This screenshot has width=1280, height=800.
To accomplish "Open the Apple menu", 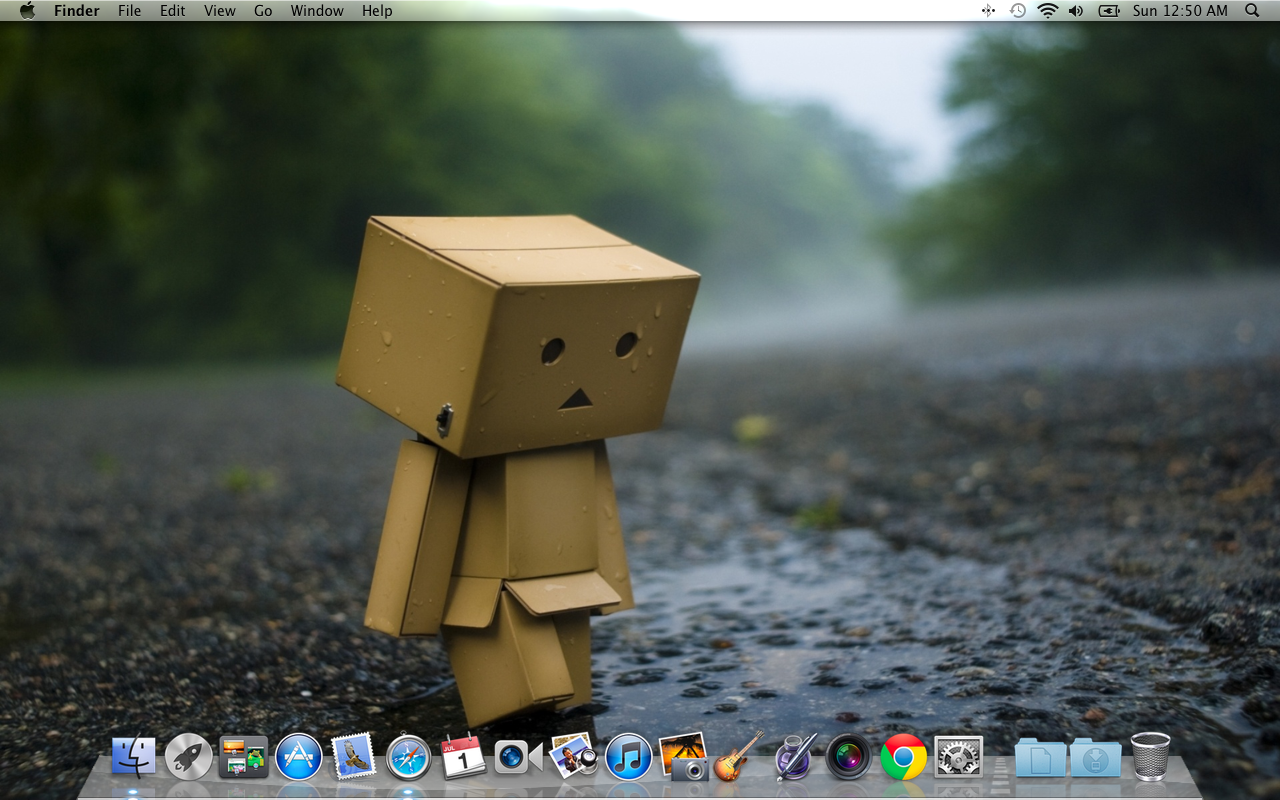I will pyautogui.click(x=27, y=10).
